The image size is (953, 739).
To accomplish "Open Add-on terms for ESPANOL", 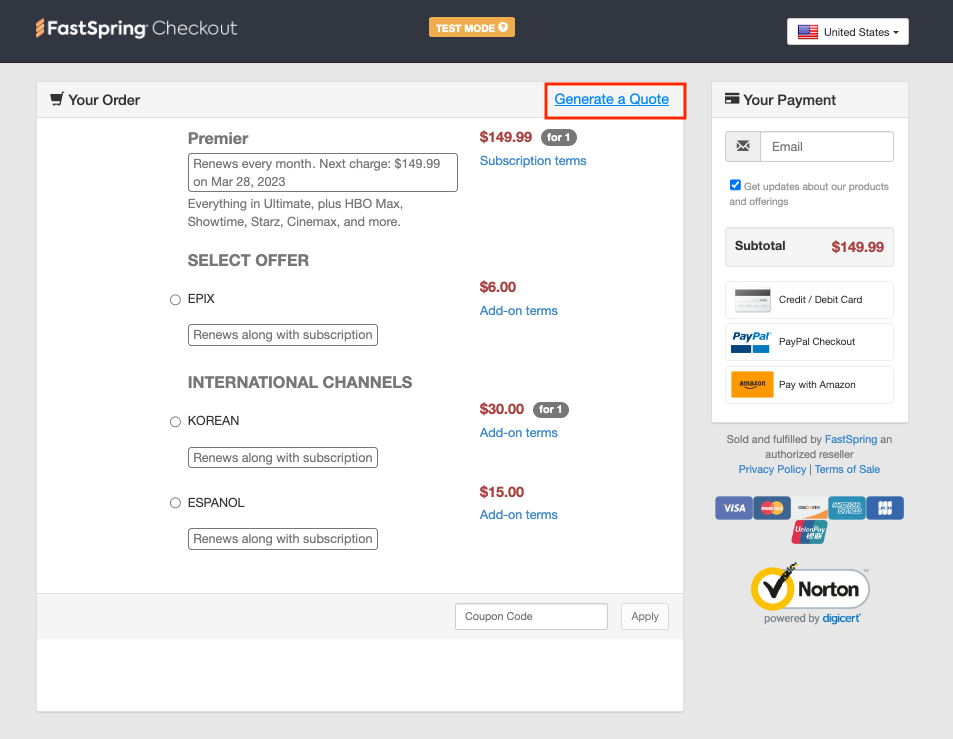I will point(518,515).
